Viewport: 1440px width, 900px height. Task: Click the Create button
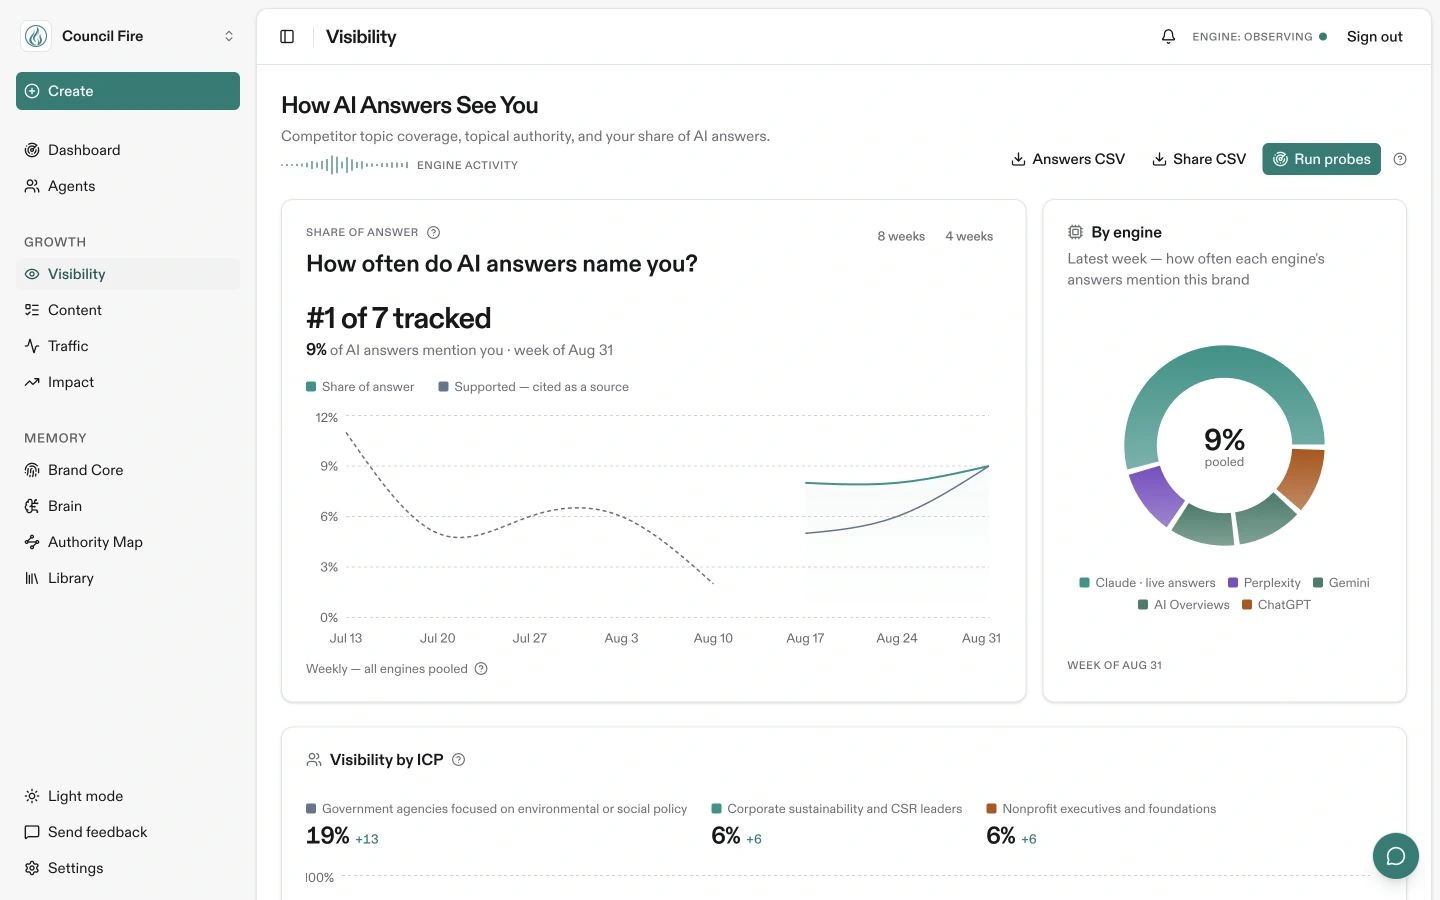pyautogui.click(x=128, y=91)
